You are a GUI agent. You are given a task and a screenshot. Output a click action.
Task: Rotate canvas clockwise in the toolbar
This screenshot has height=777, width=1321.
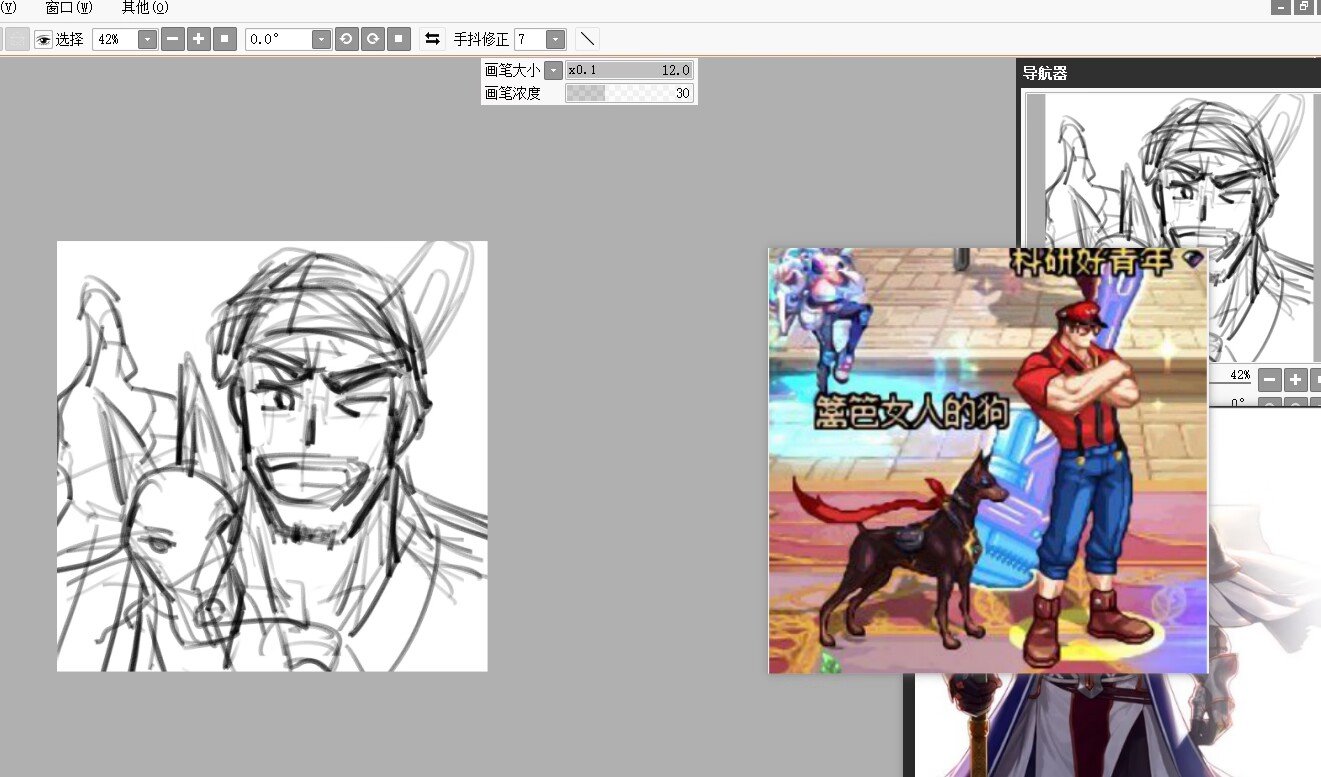pos(372,39)
